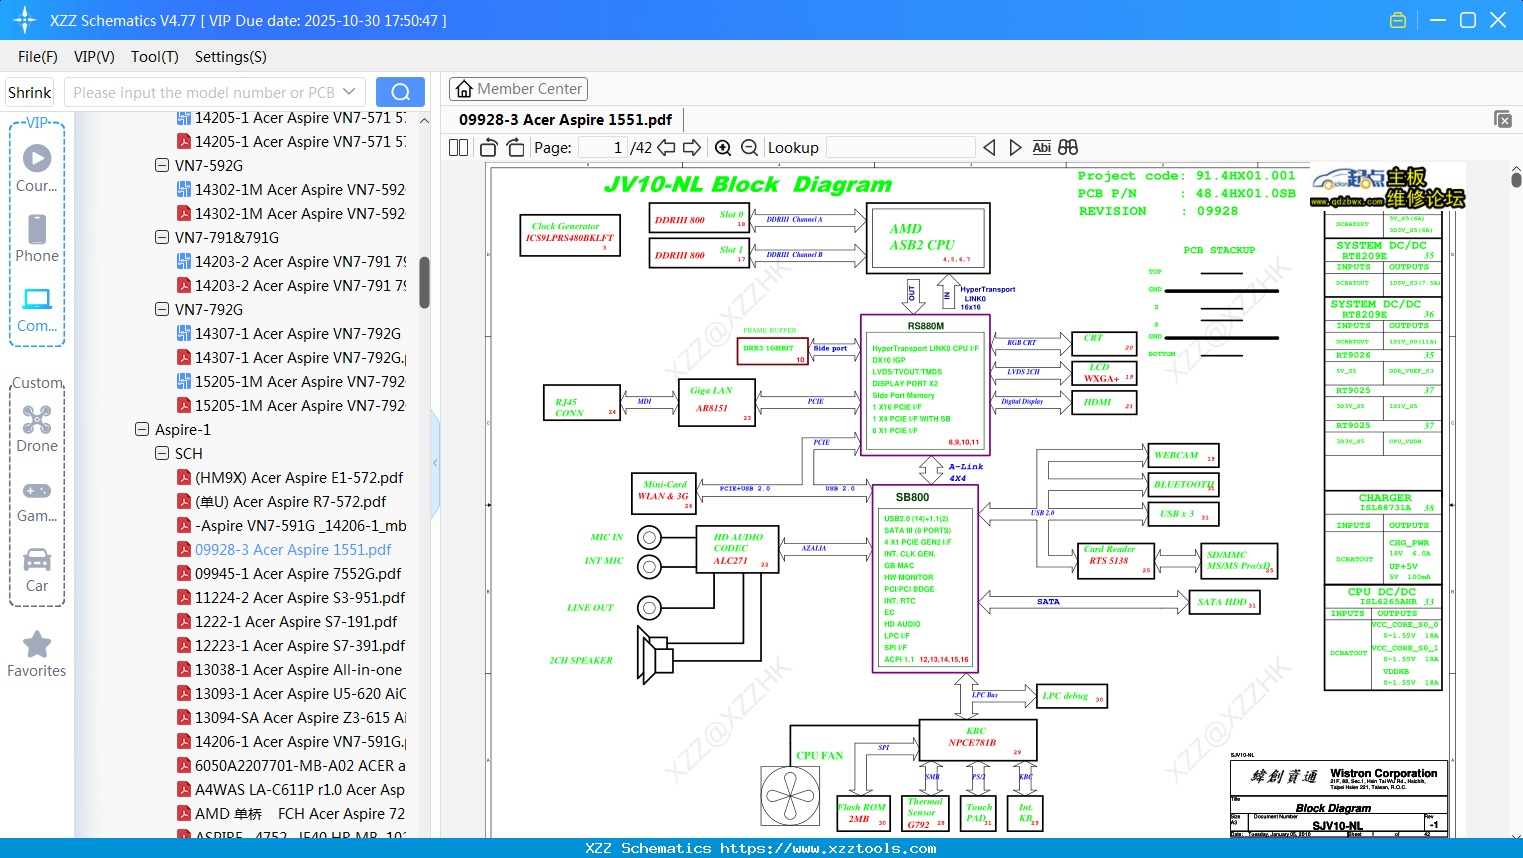Click the Abi text match icon
This screenshot has width=1523, height=858.
[1041, 148]
